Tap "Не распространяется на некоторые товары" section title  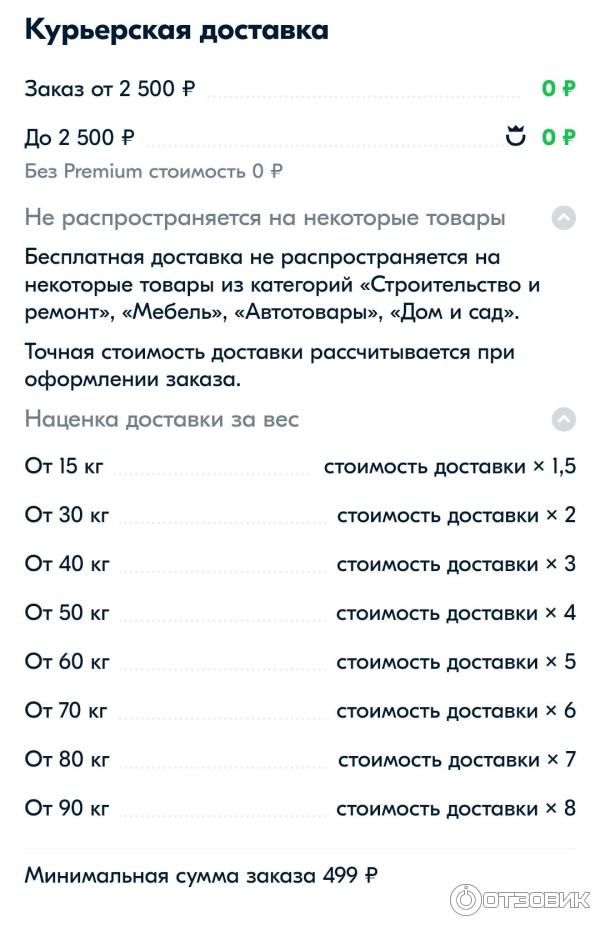(x=265, y=218)
